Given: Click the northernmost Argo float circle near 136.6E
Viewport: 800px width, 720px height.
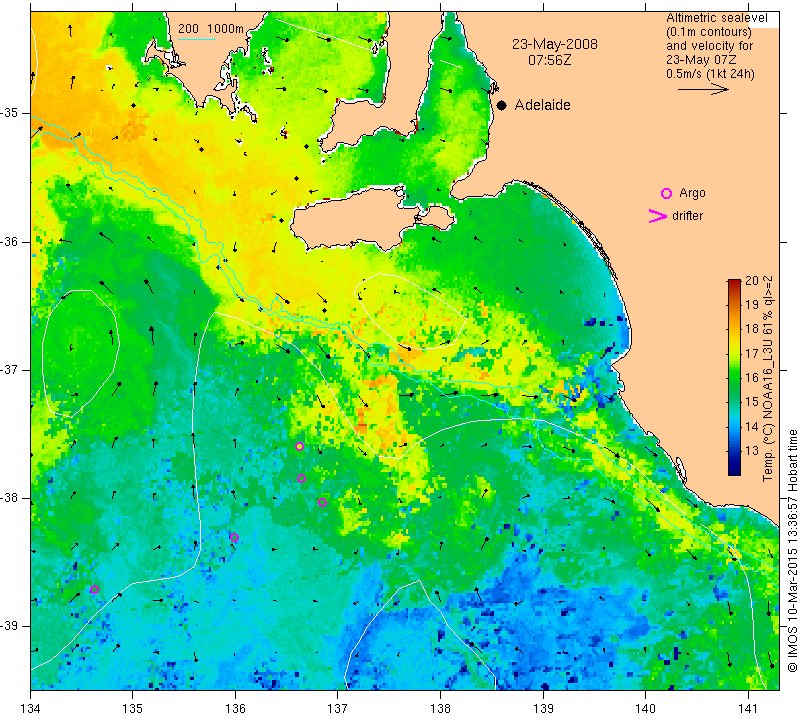Looking at the screenshot, I should coord(299,446).
